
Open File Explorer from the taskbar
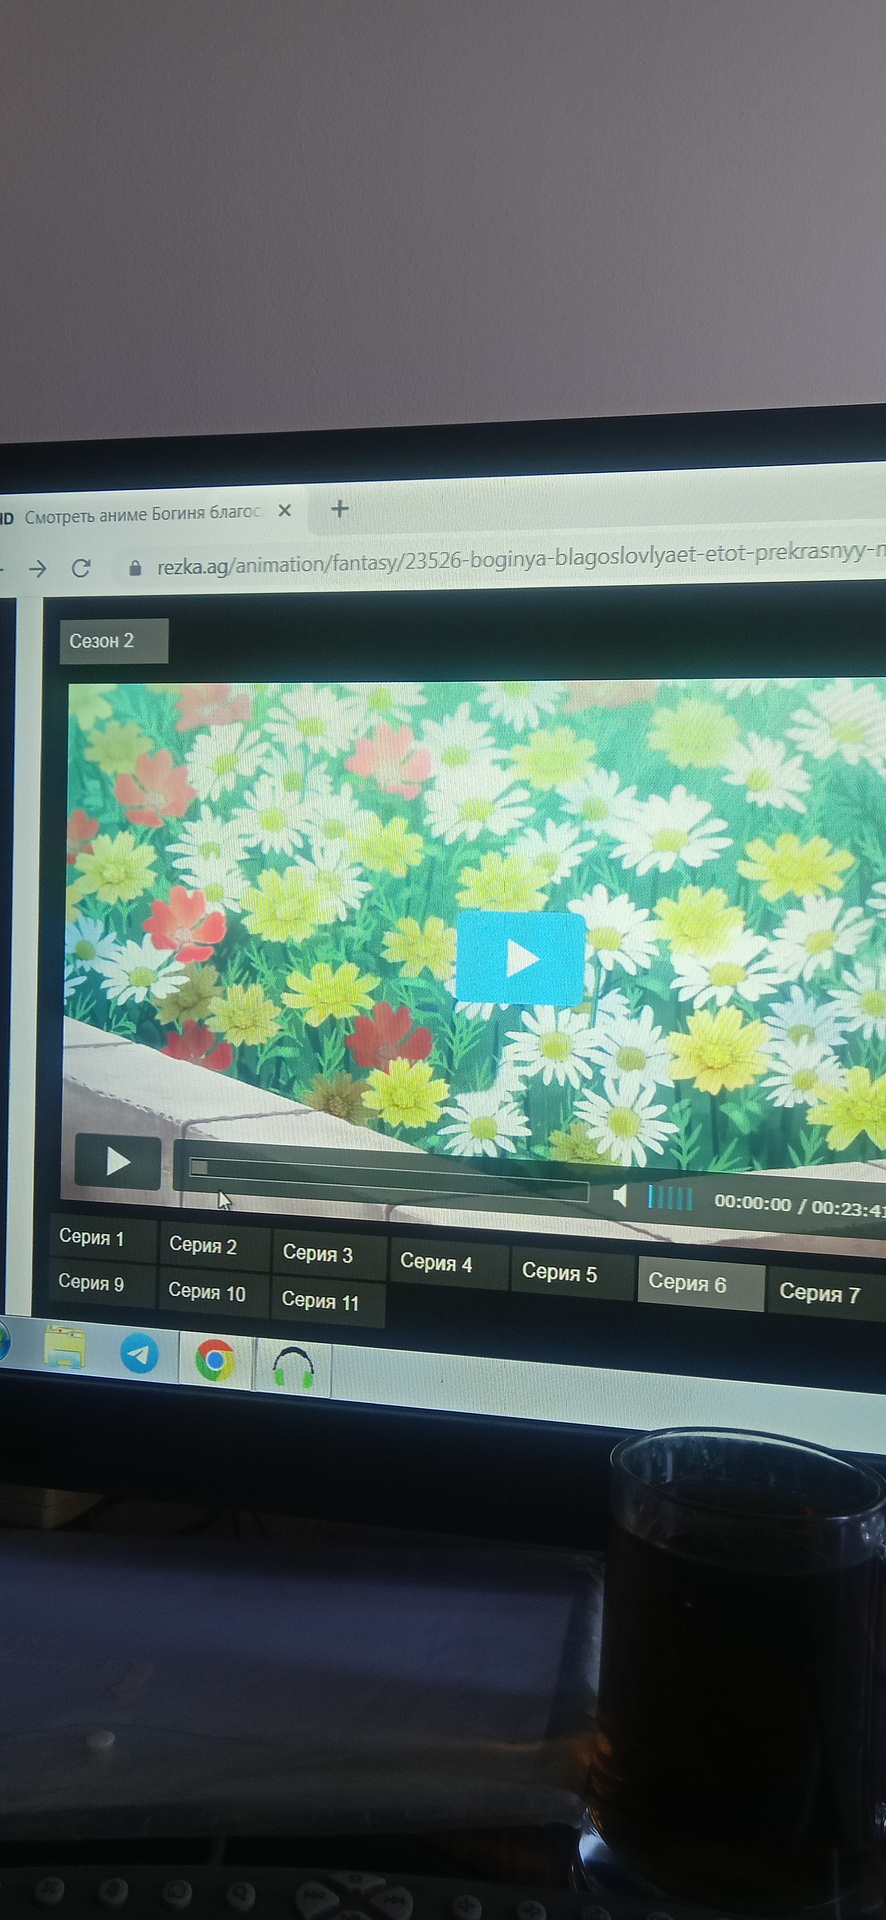click(65, 1348)
